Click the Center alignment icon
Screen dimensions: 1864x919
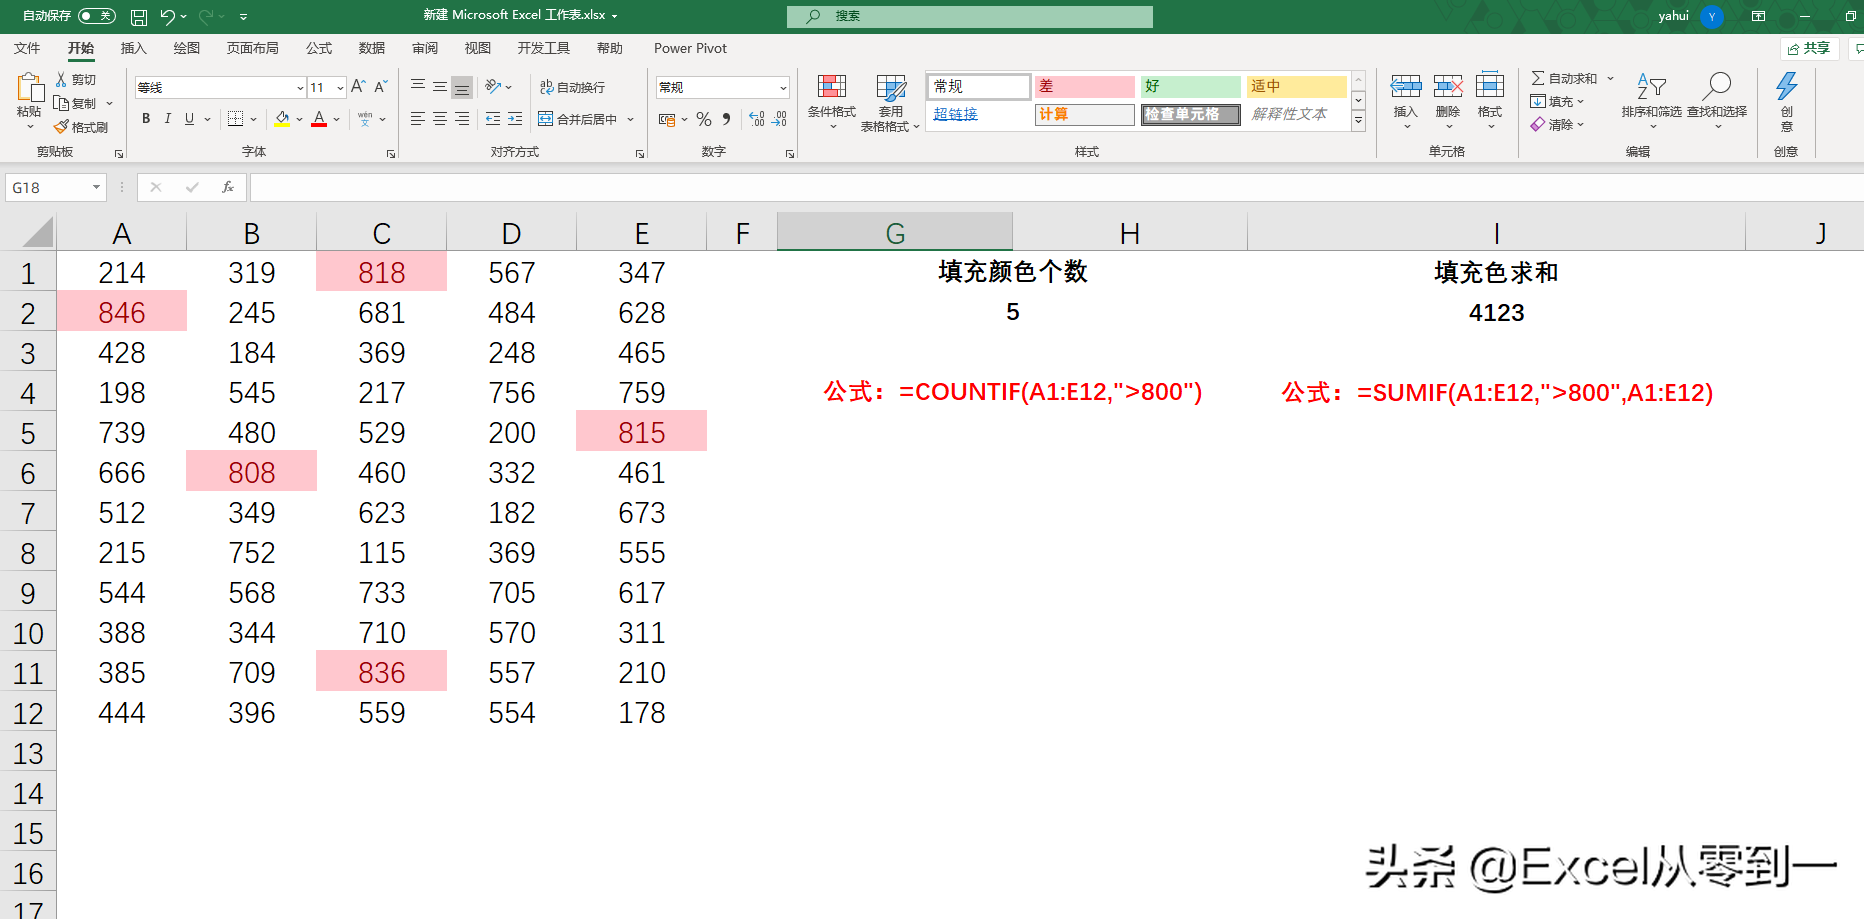tap(440, 119)
